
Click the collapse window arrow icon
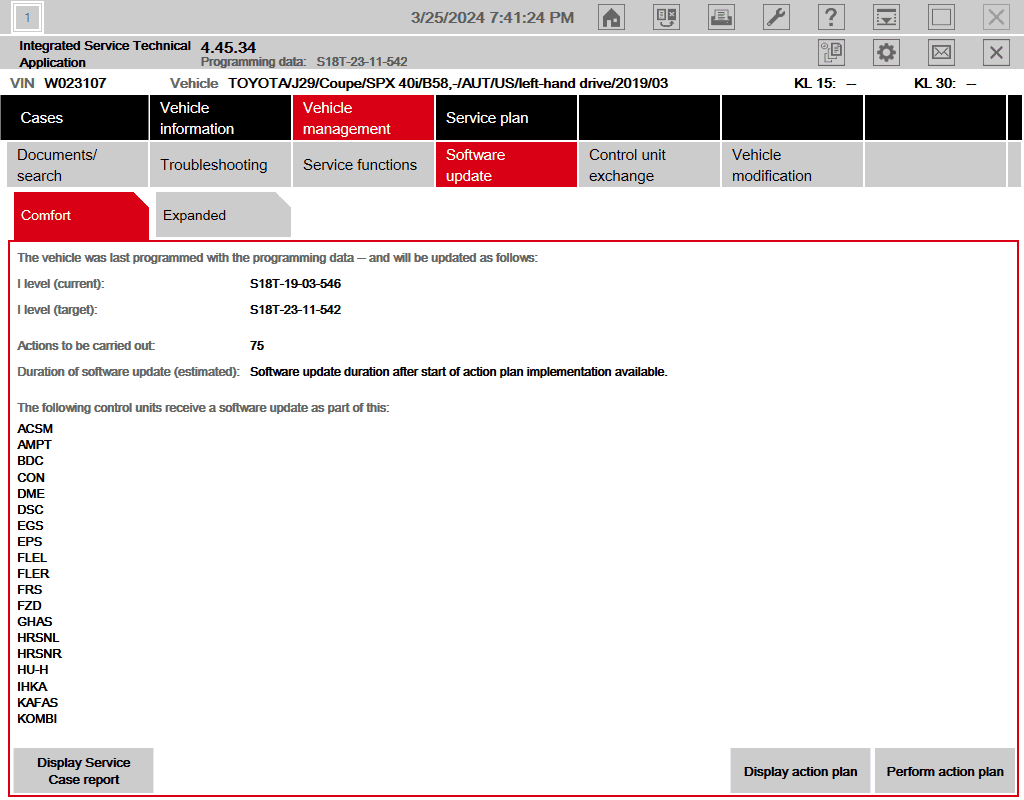(886, 17)
